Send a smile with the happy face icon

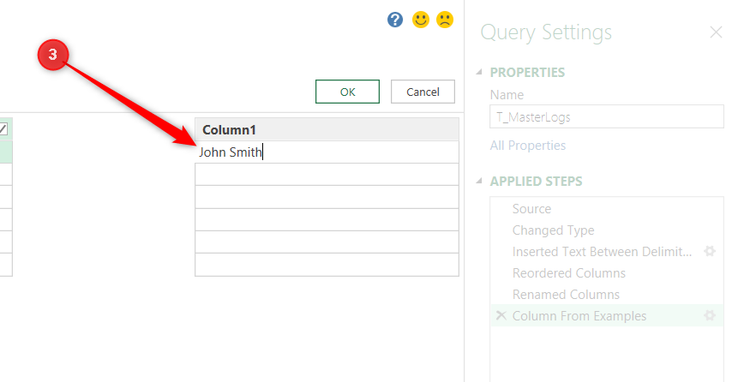pos(421,20)
